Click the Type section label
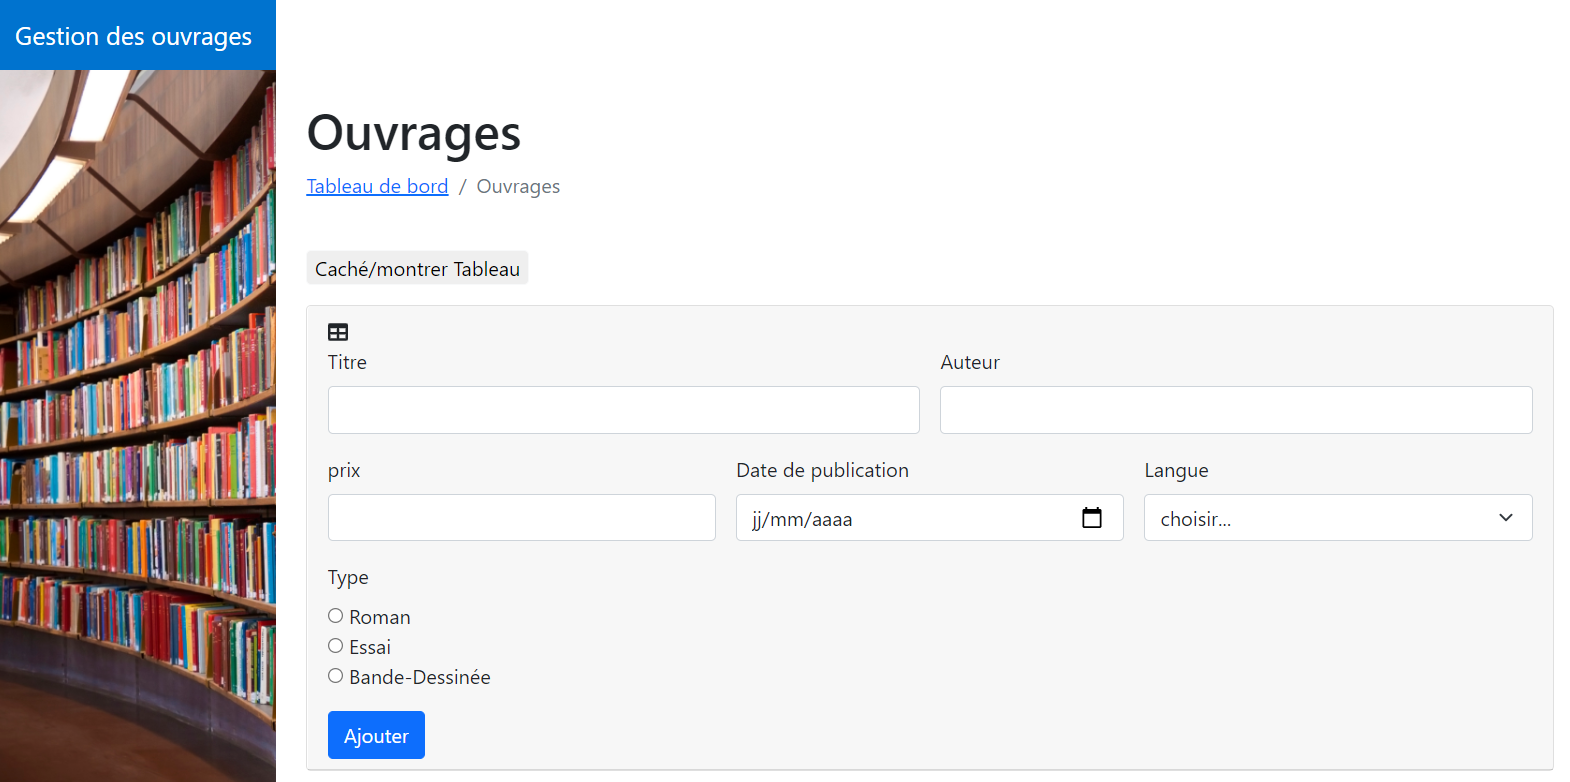 click(x=348, y=577)
